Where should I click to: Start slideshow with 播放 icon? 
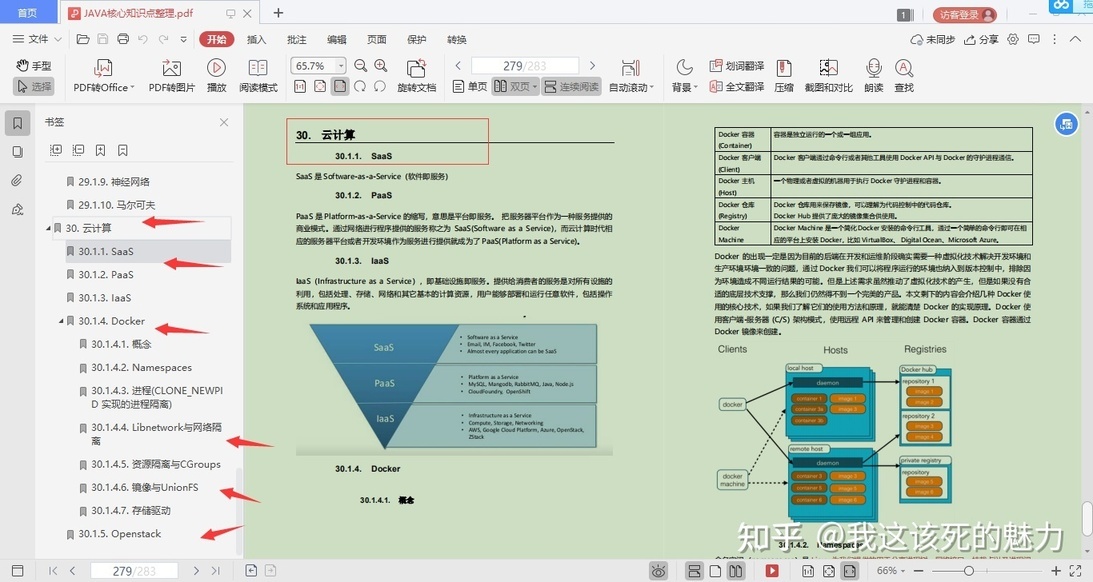coord(216,76)
